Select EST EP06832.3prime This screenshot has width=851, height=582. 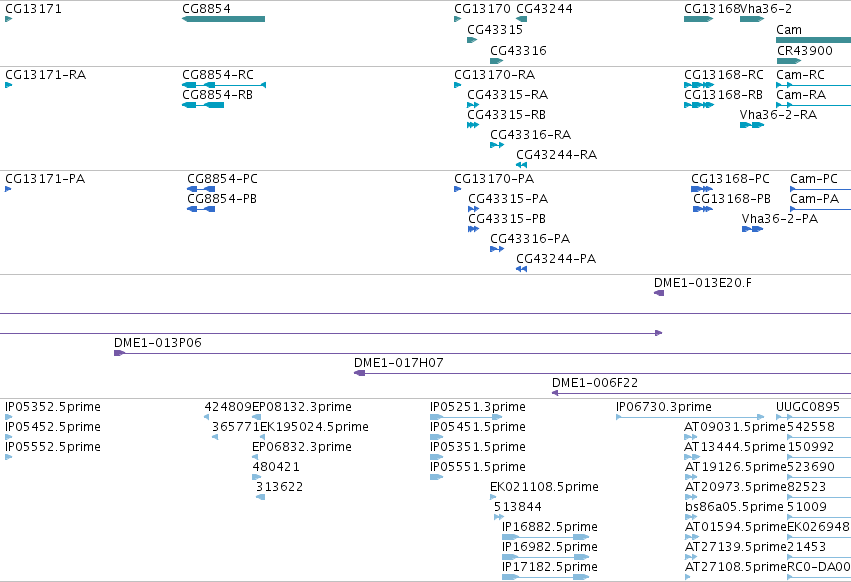[x=302, y=446]
